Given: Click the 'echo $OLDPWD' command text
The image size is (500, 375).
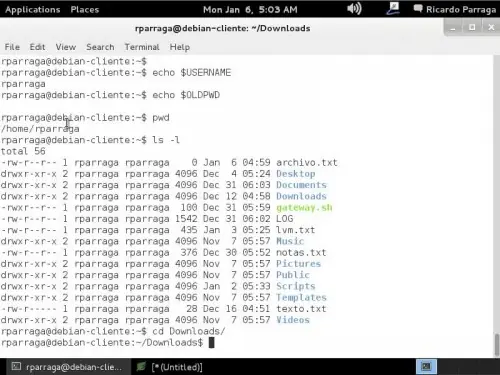Looking at the screenshot, I should (186, 95).
